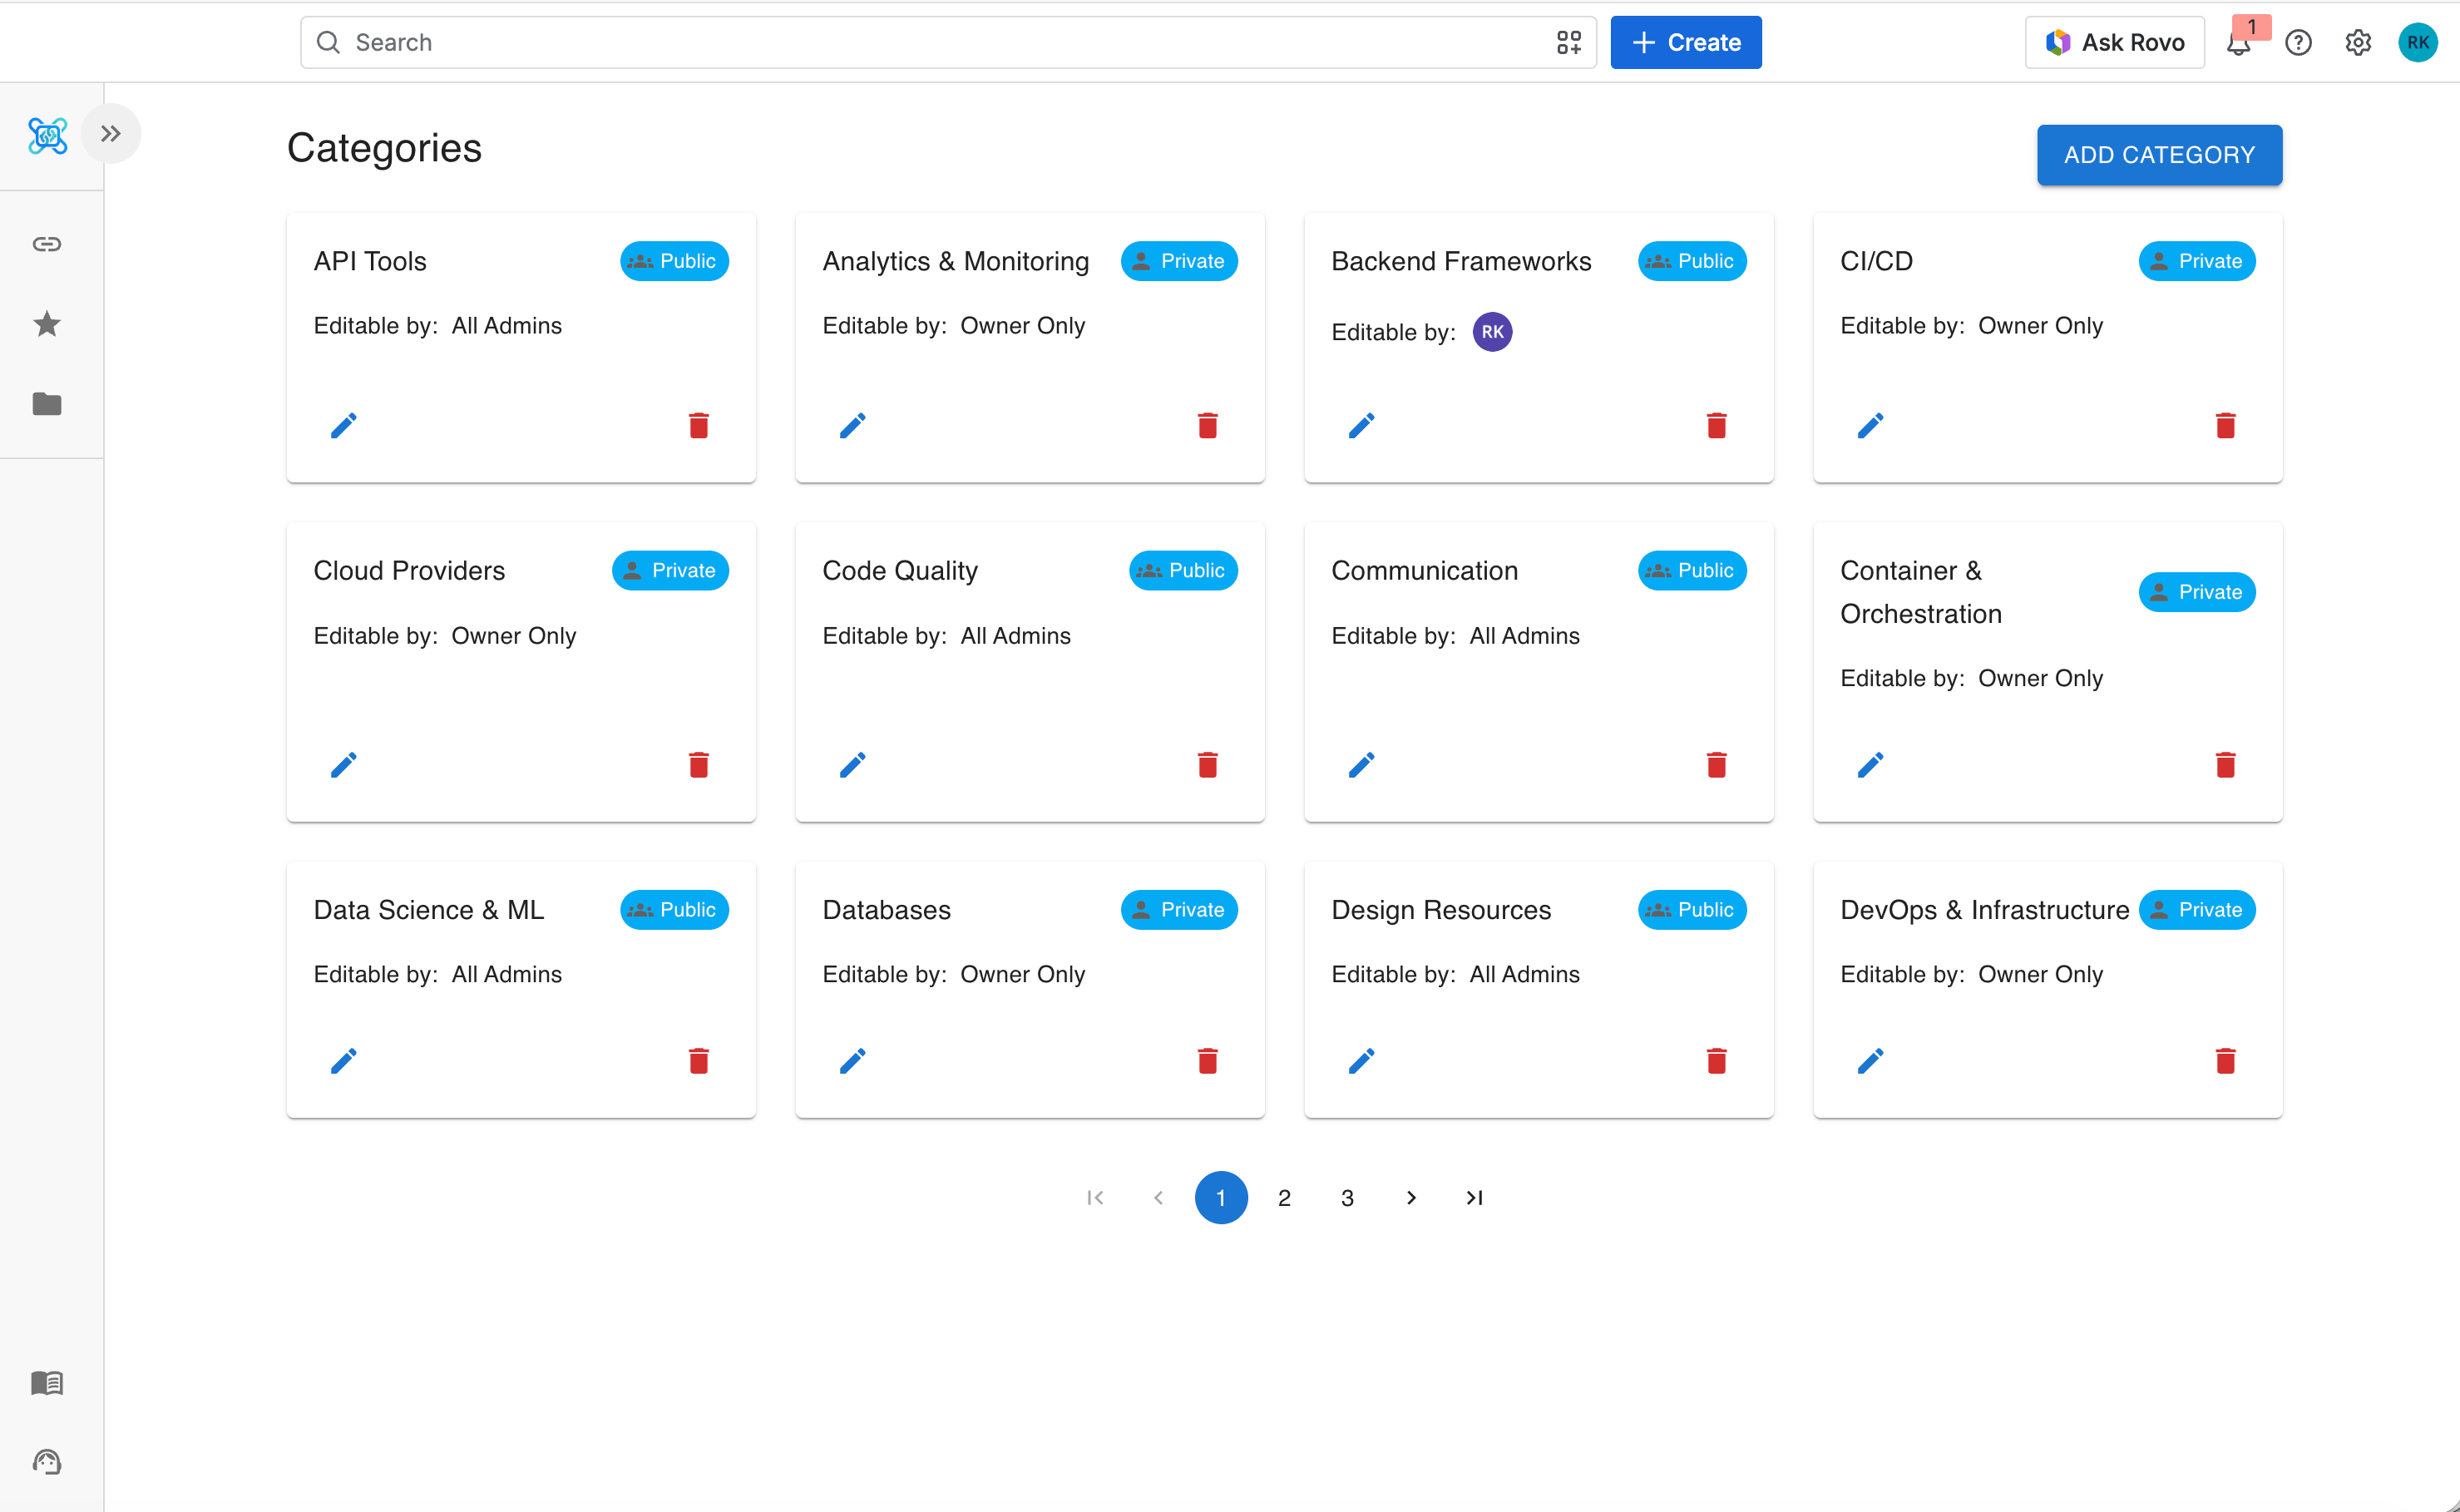This screenshot has width=2460, height=1512.
Task: Edit the Communication category
Action: (1361, 766)
